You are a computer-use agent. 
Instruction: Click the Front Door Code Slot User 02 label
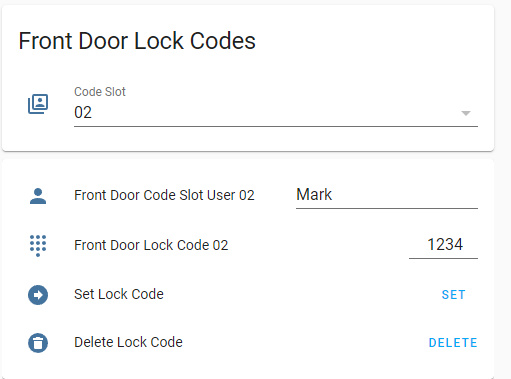164,195
